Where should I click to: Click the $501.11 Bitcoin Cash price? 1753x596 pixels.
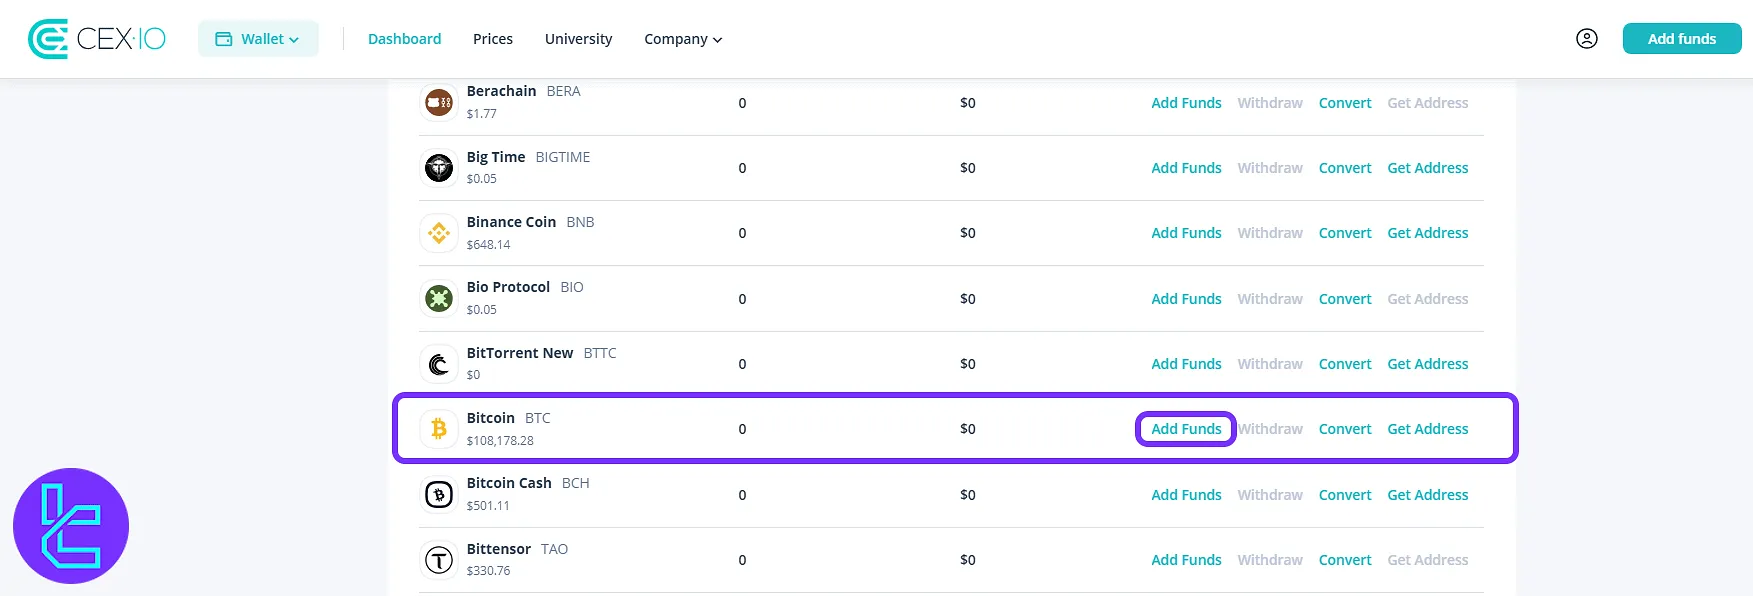pos(488,506)
